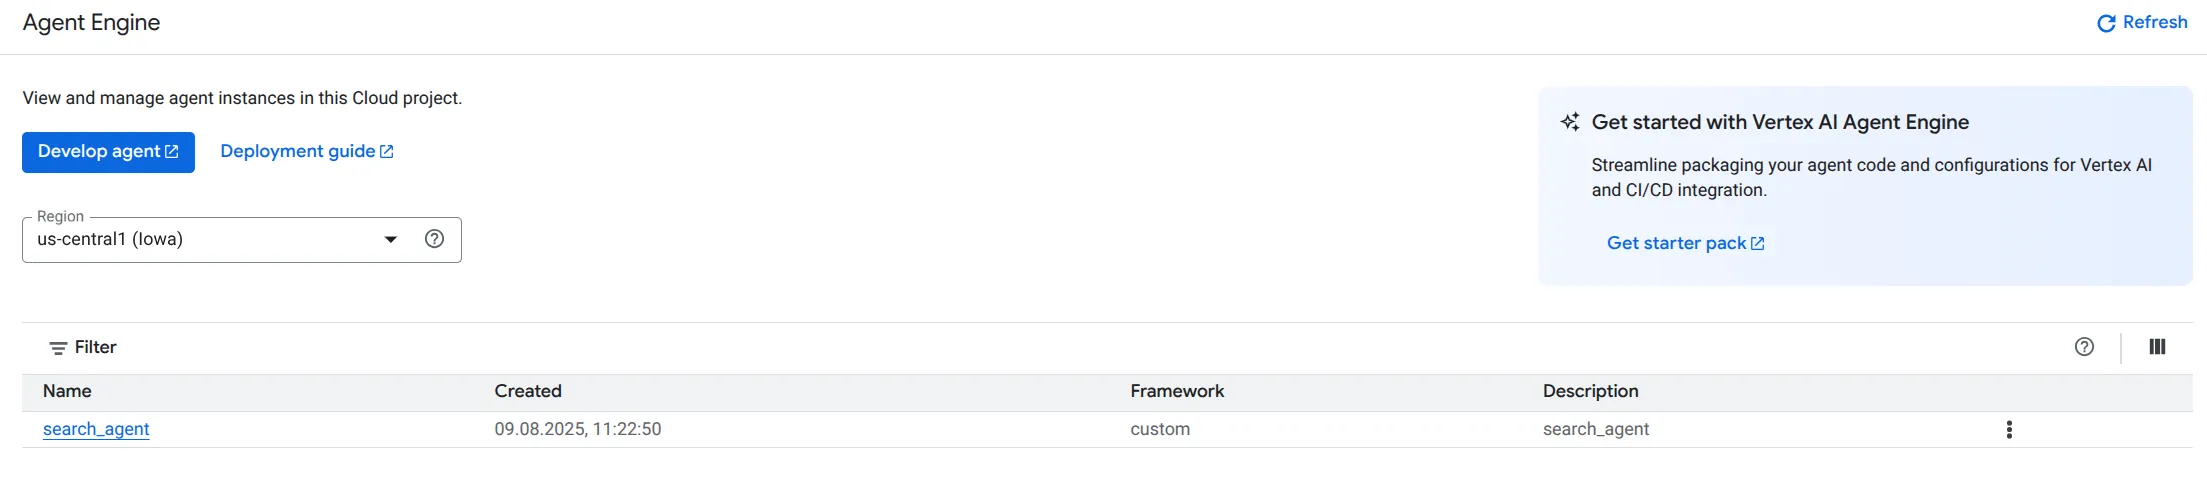This screenshot has width=2207, height=485.
Task: Sort the table by the Created column header
Action: pyautogui.click(x=528, y=392)
